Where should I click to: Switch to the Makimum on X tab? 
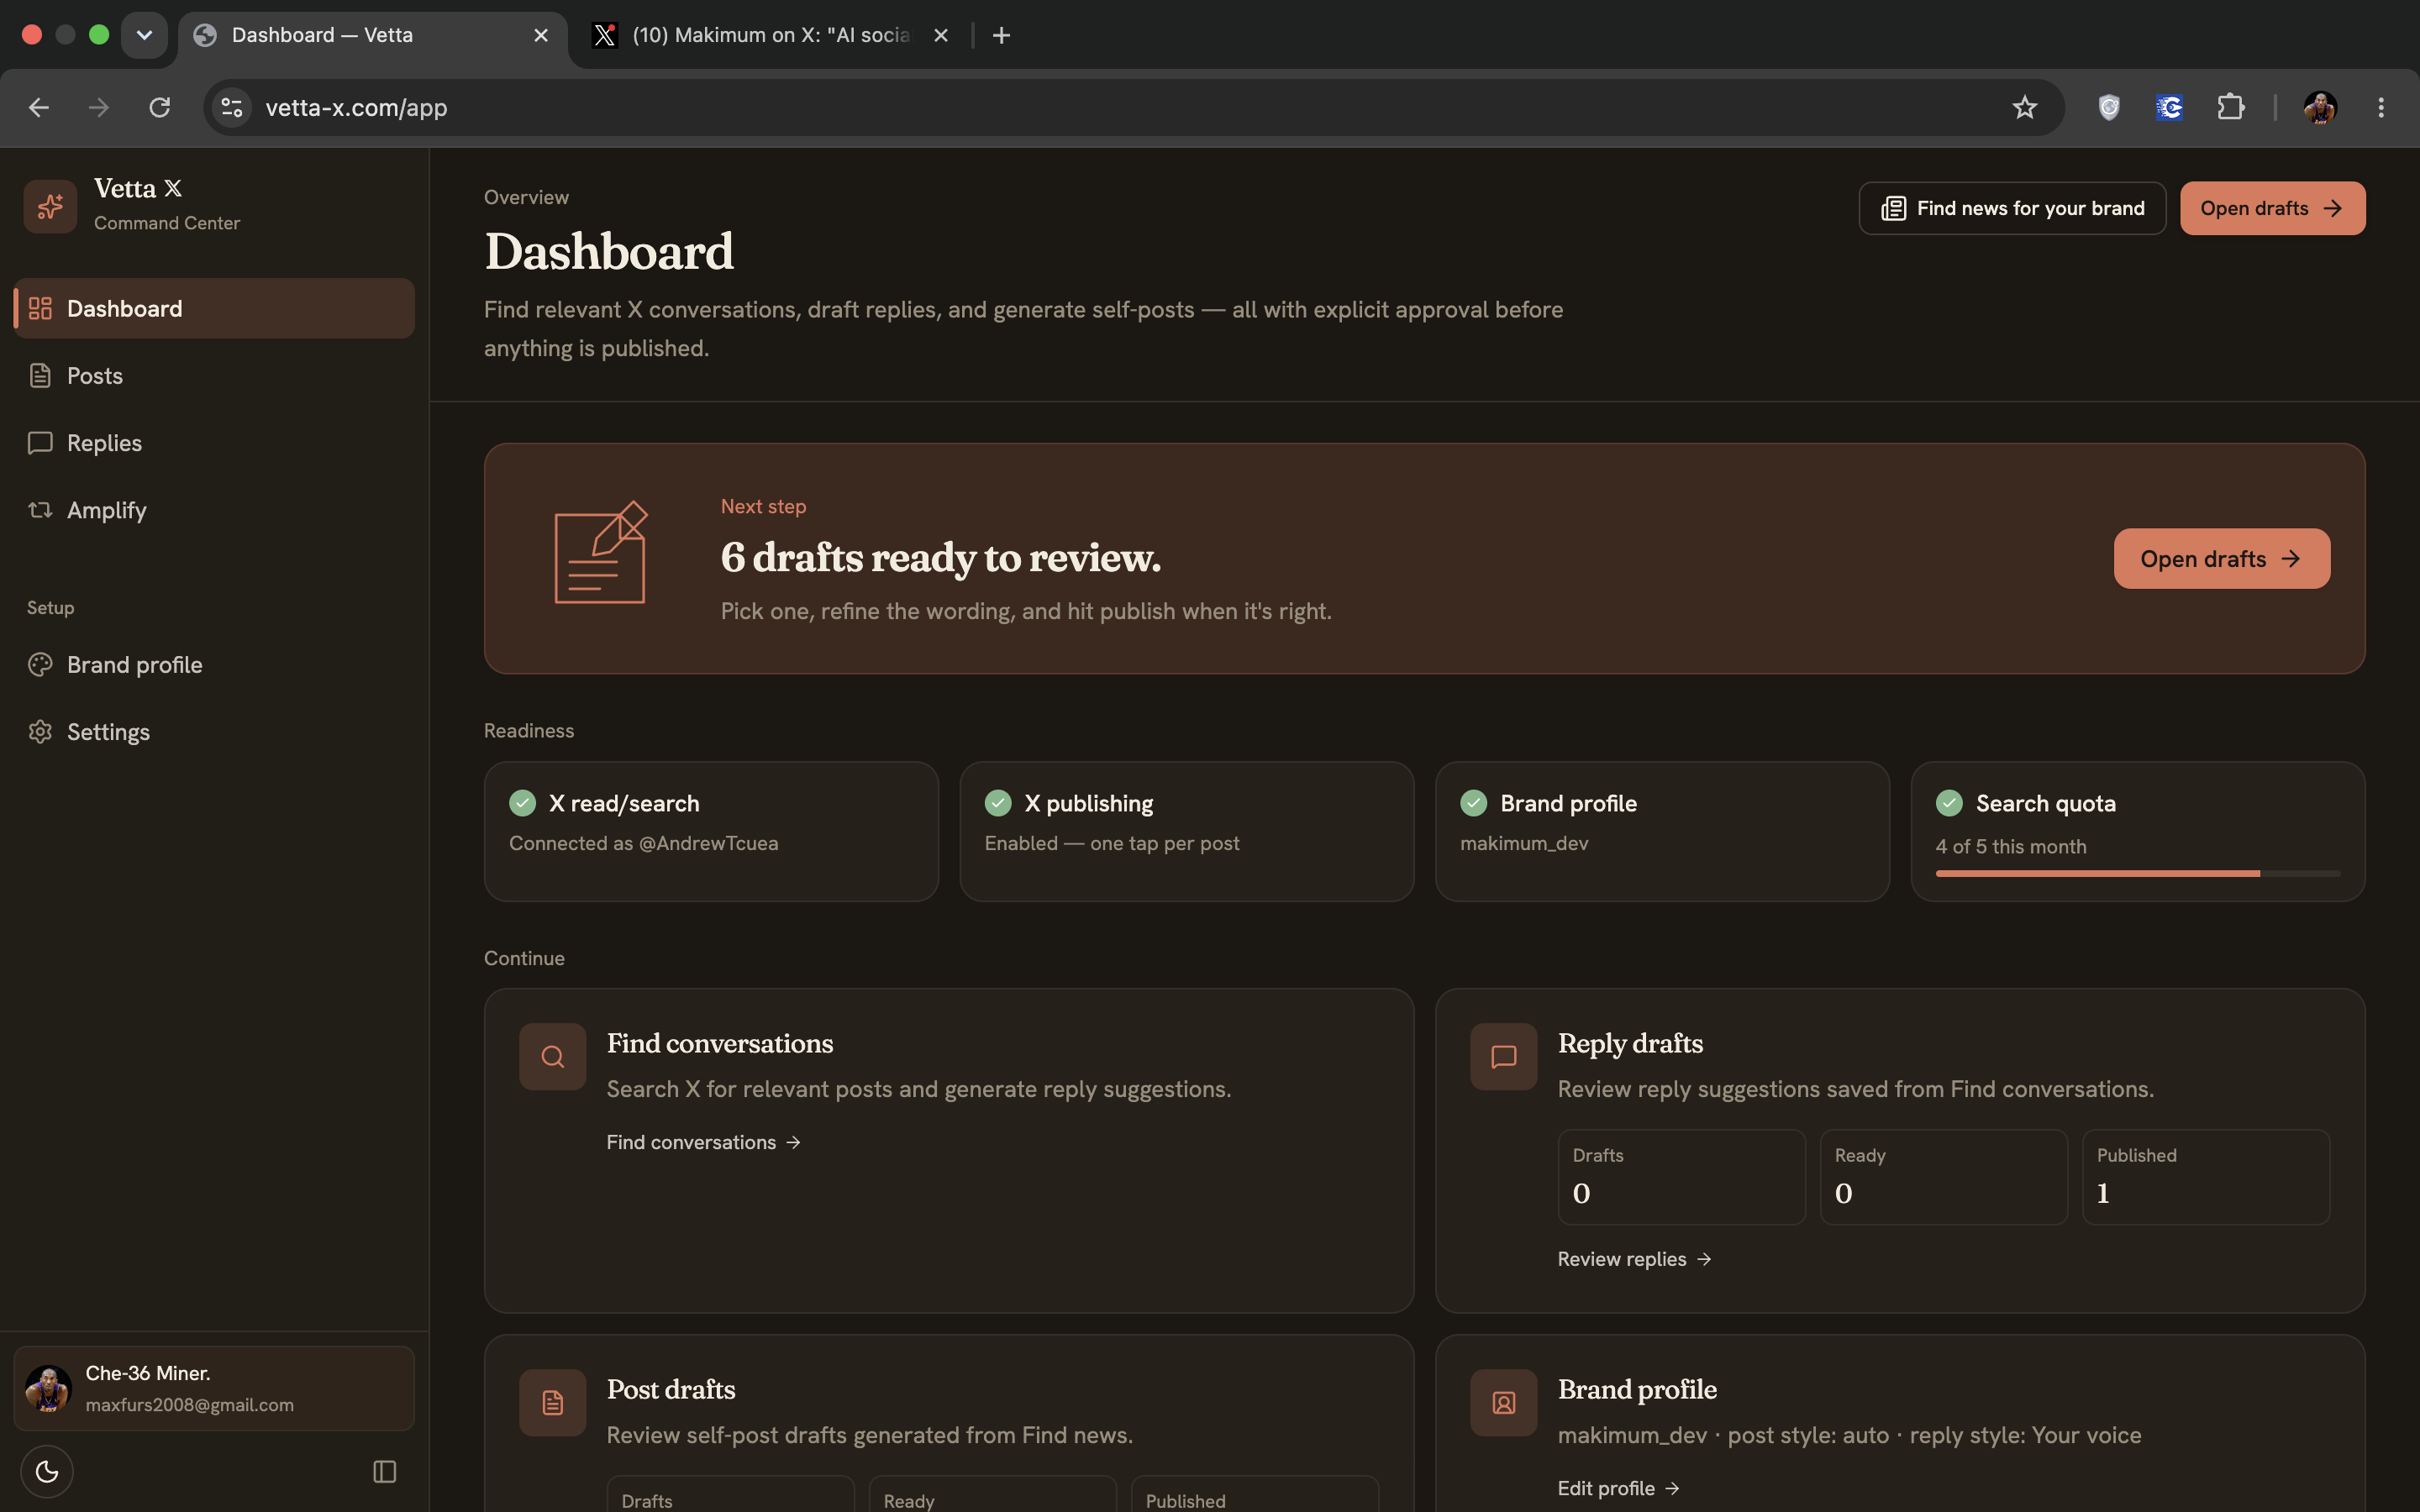(770, 35)
